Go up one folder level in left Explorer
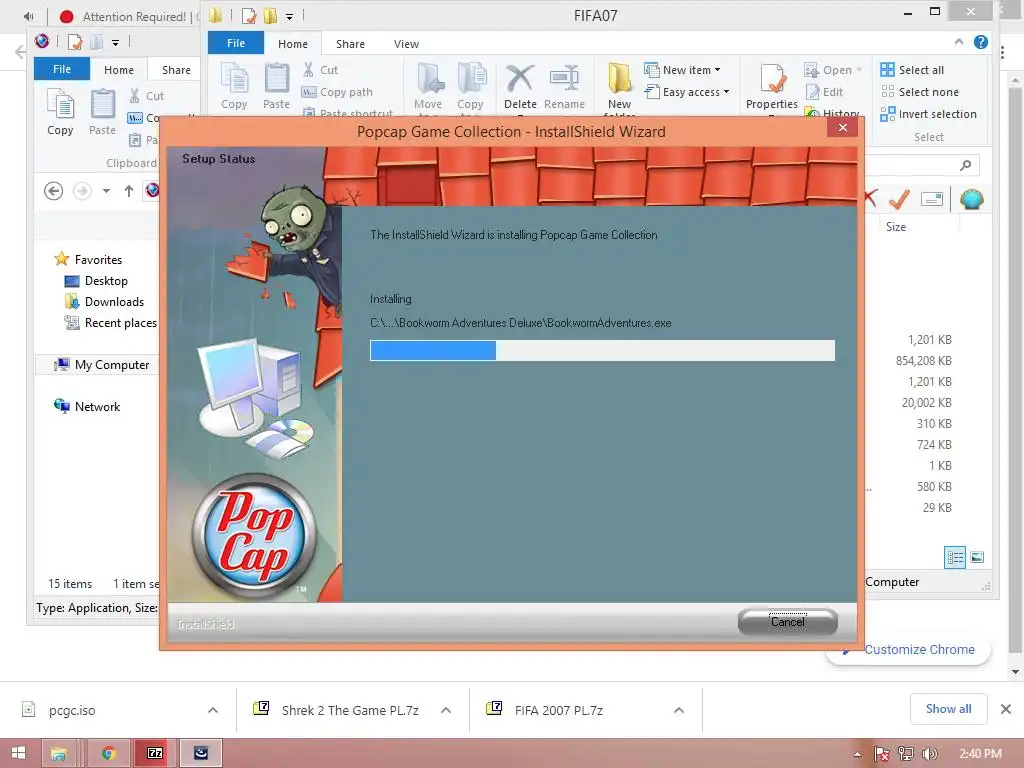The image size is (1024, 768). click(x=129, y=191)
